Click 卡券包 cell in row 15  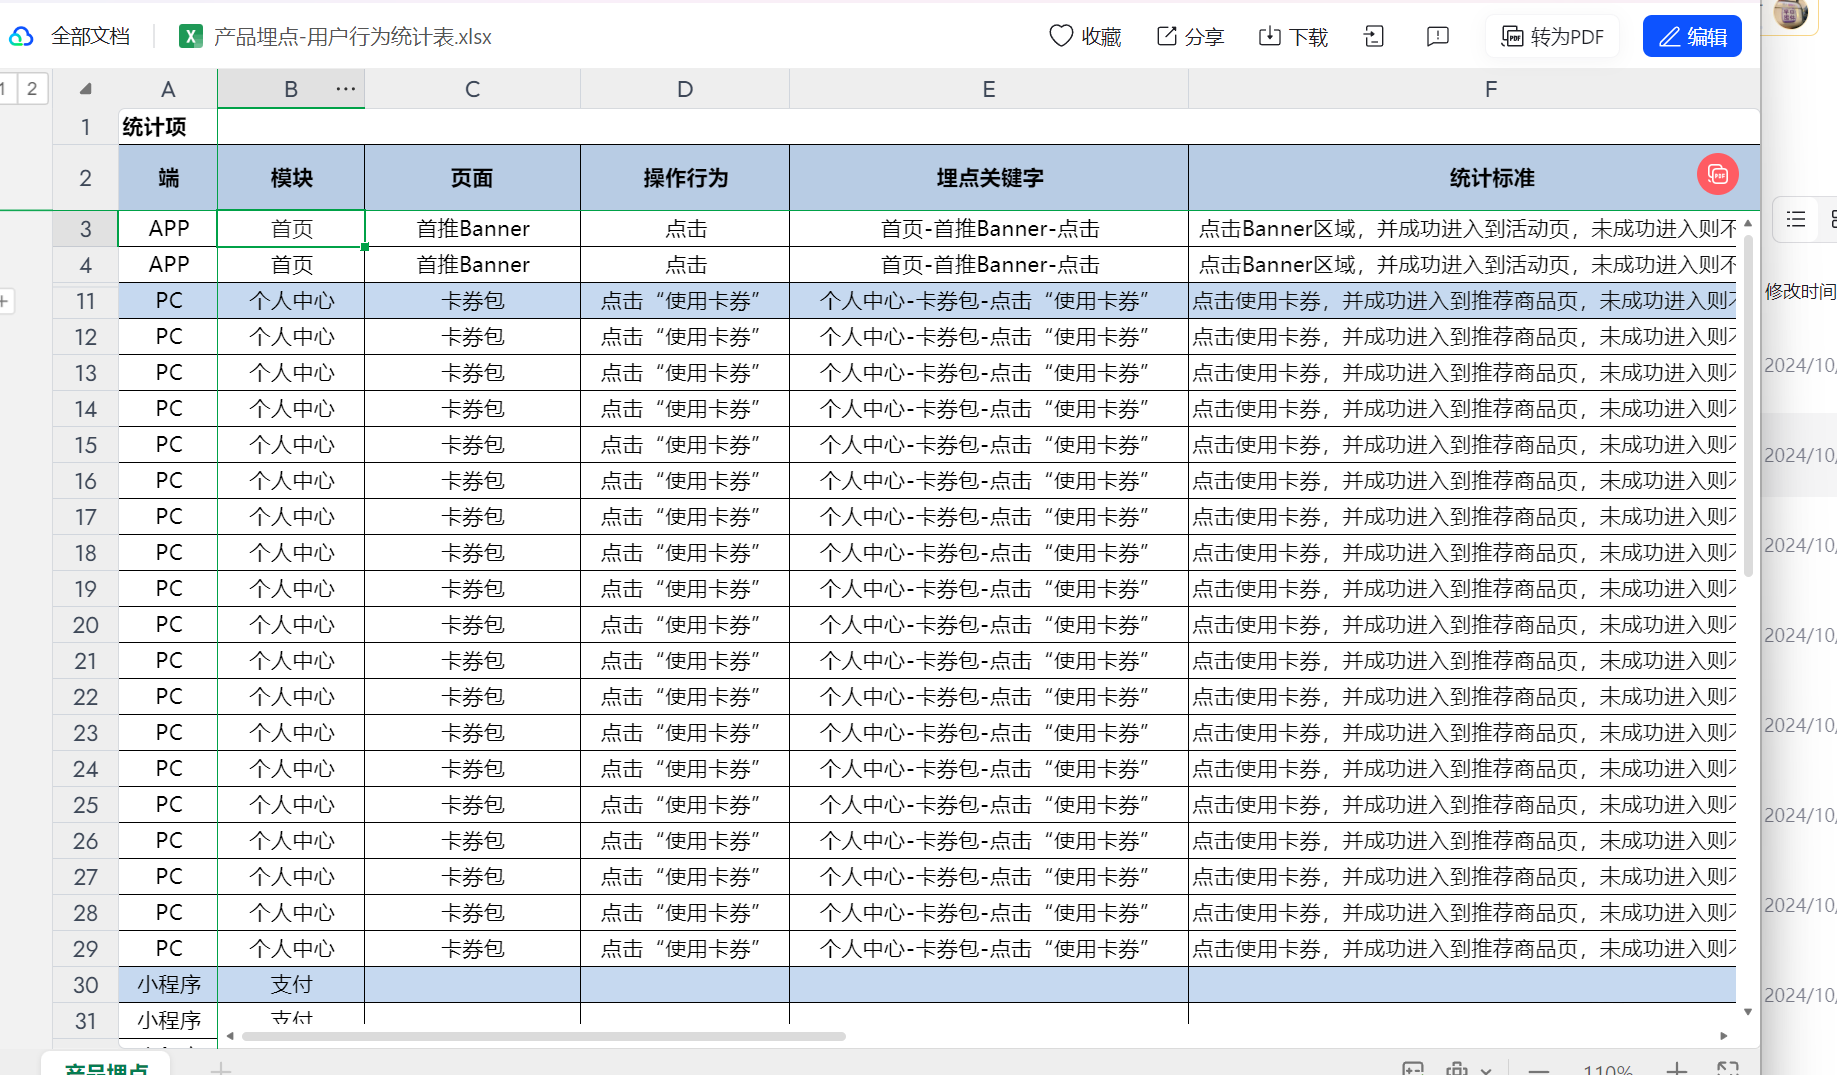(x=472, y=445)
